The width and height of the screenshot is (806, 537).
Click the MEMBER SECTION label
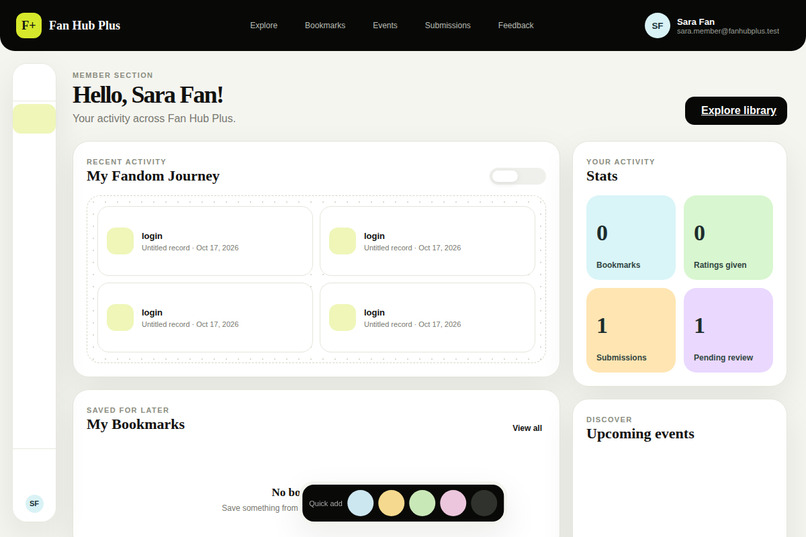(113, 75)
